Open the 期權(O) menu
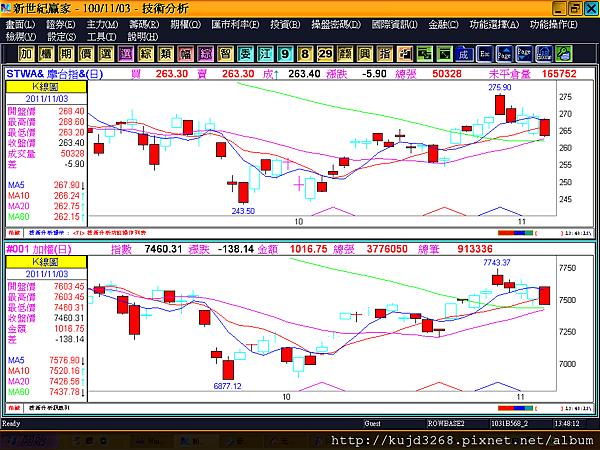 (x=186, y=24)
